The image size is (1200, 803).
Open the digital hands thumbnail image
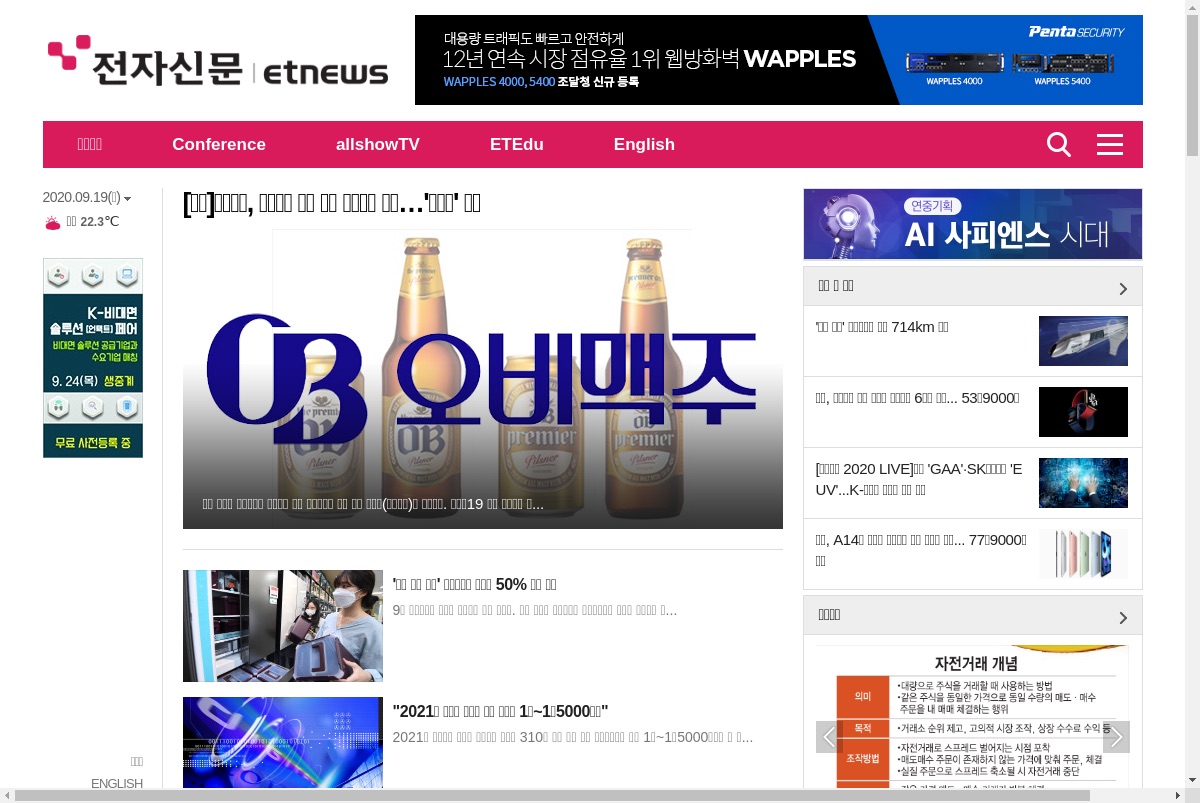[x=1083, y=483]
